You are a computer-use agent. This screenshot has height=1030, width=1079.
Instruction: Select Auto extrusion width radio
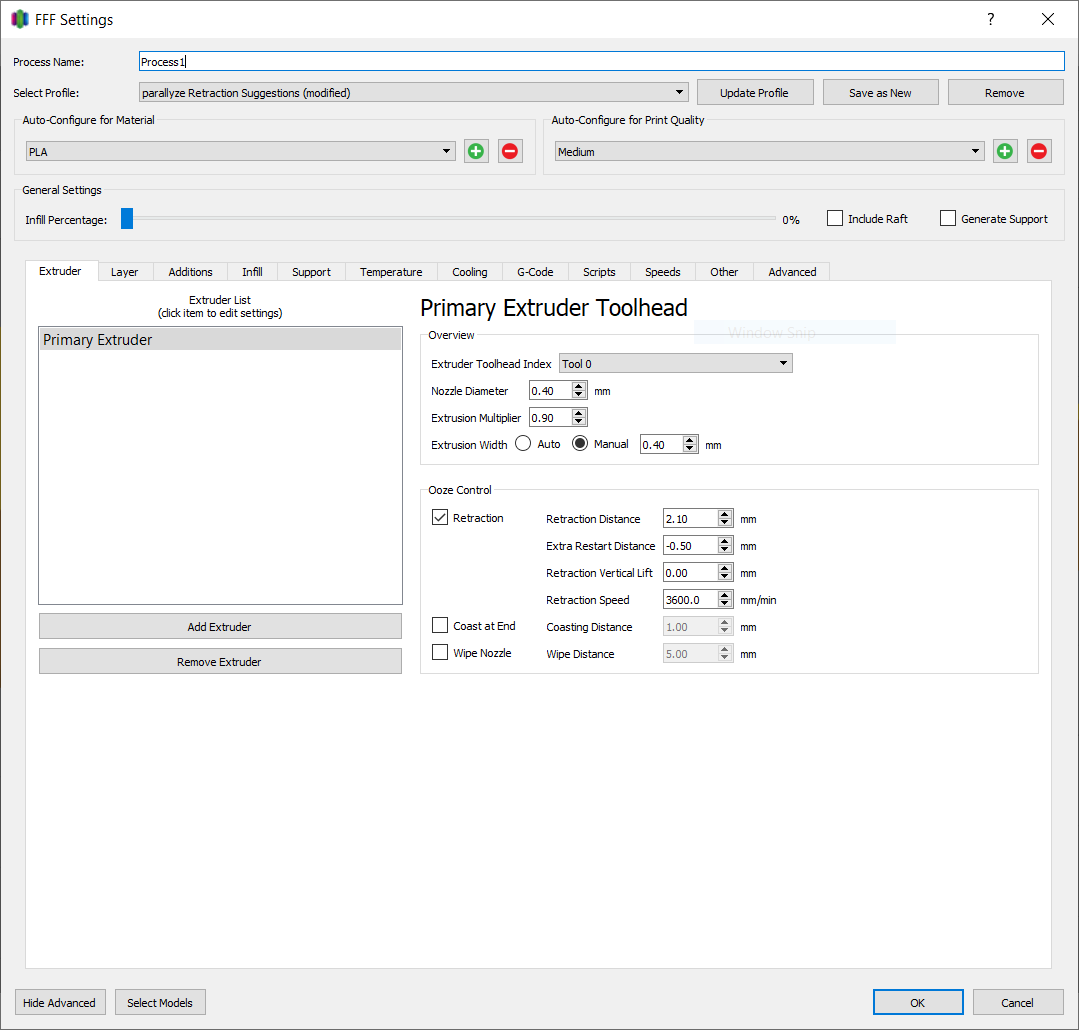point(523,444)
